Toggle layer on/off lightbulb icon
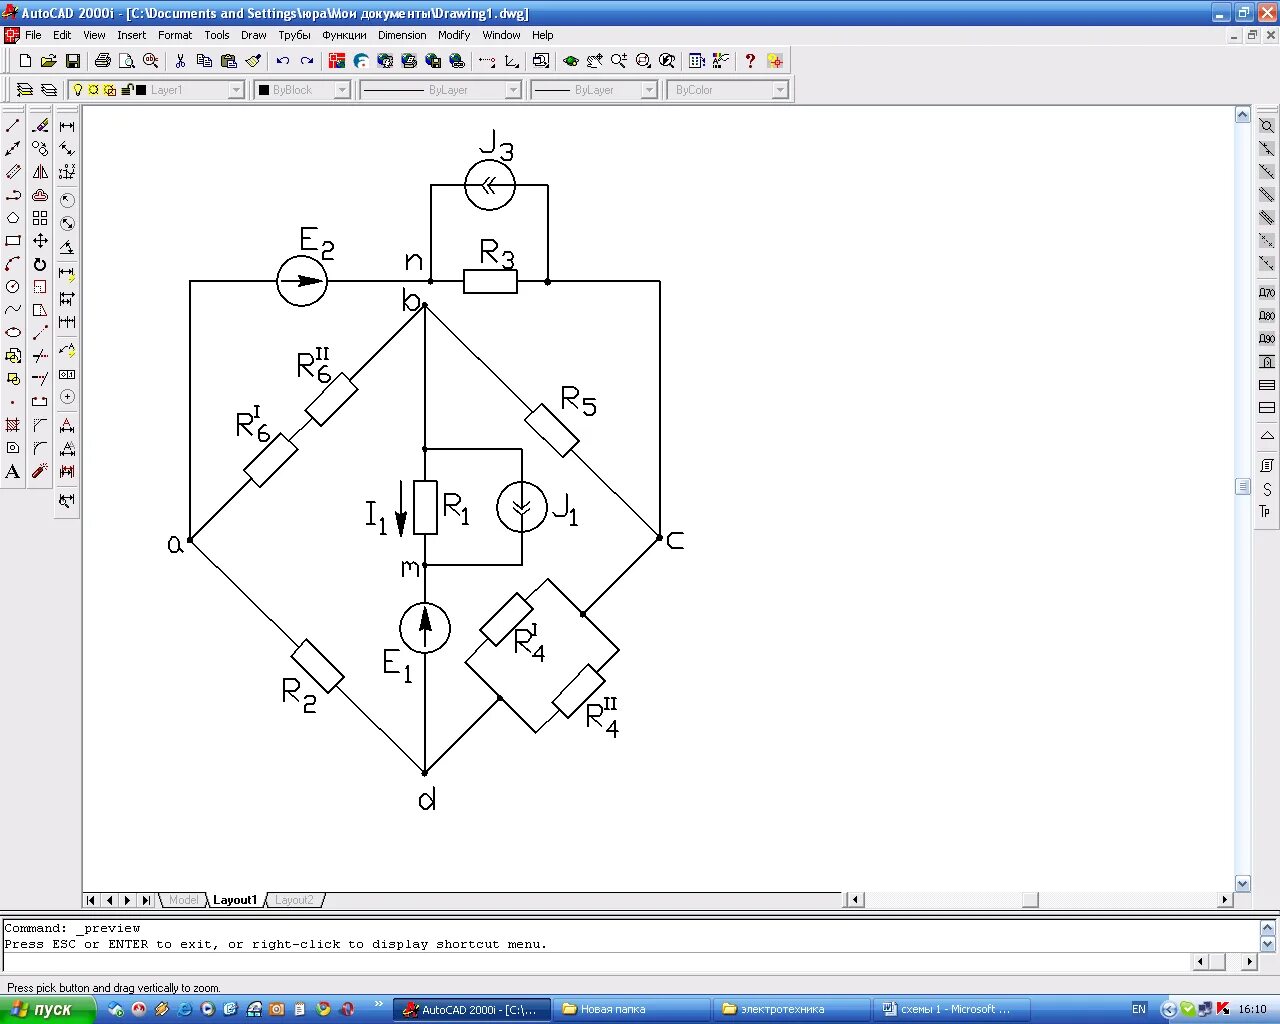 [x=78, y=90]
